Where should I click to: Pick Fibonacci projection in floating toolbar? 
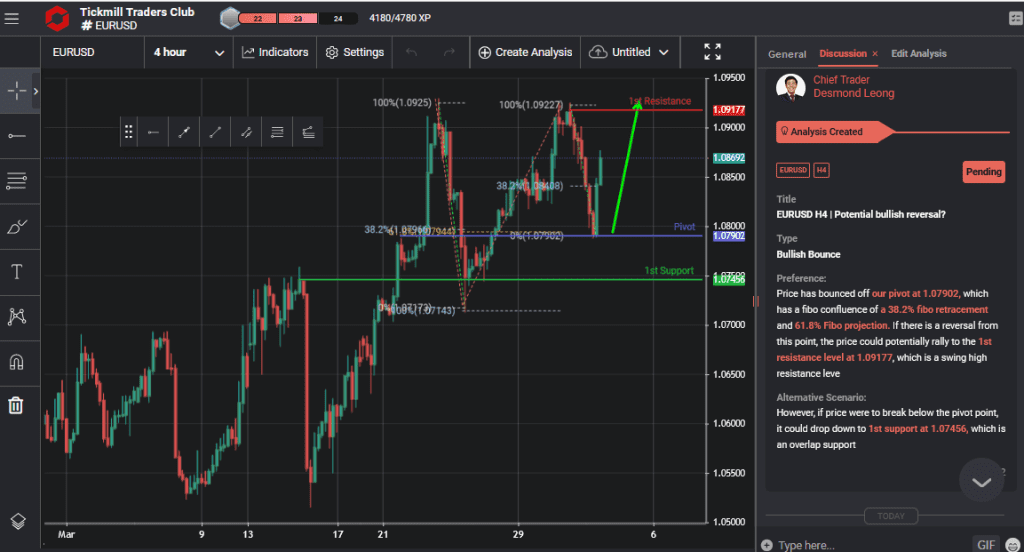pos(308,132)
